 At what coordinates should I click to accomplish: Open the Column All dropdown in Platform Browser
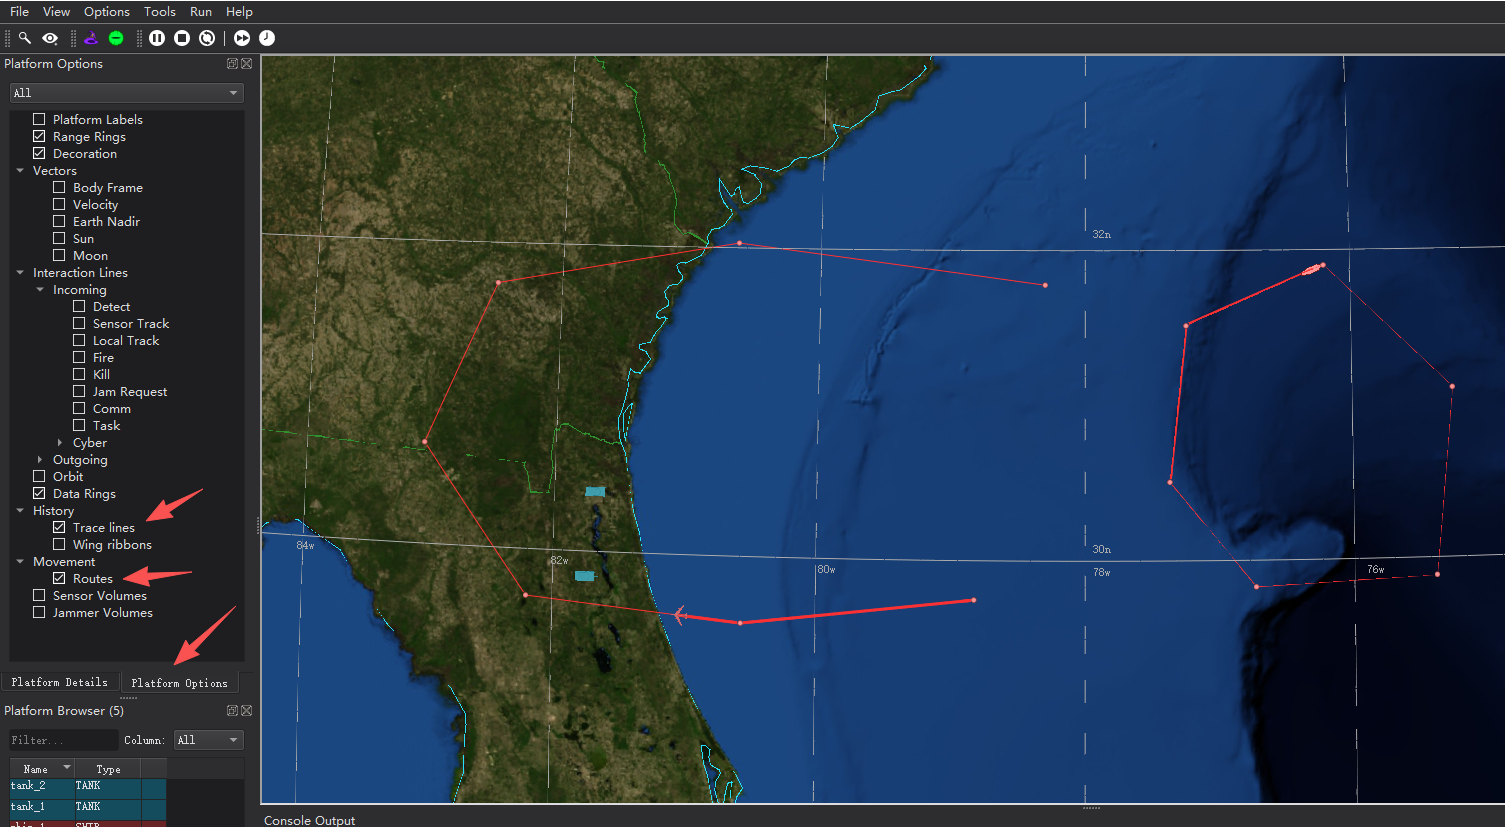tap(208, 740)
